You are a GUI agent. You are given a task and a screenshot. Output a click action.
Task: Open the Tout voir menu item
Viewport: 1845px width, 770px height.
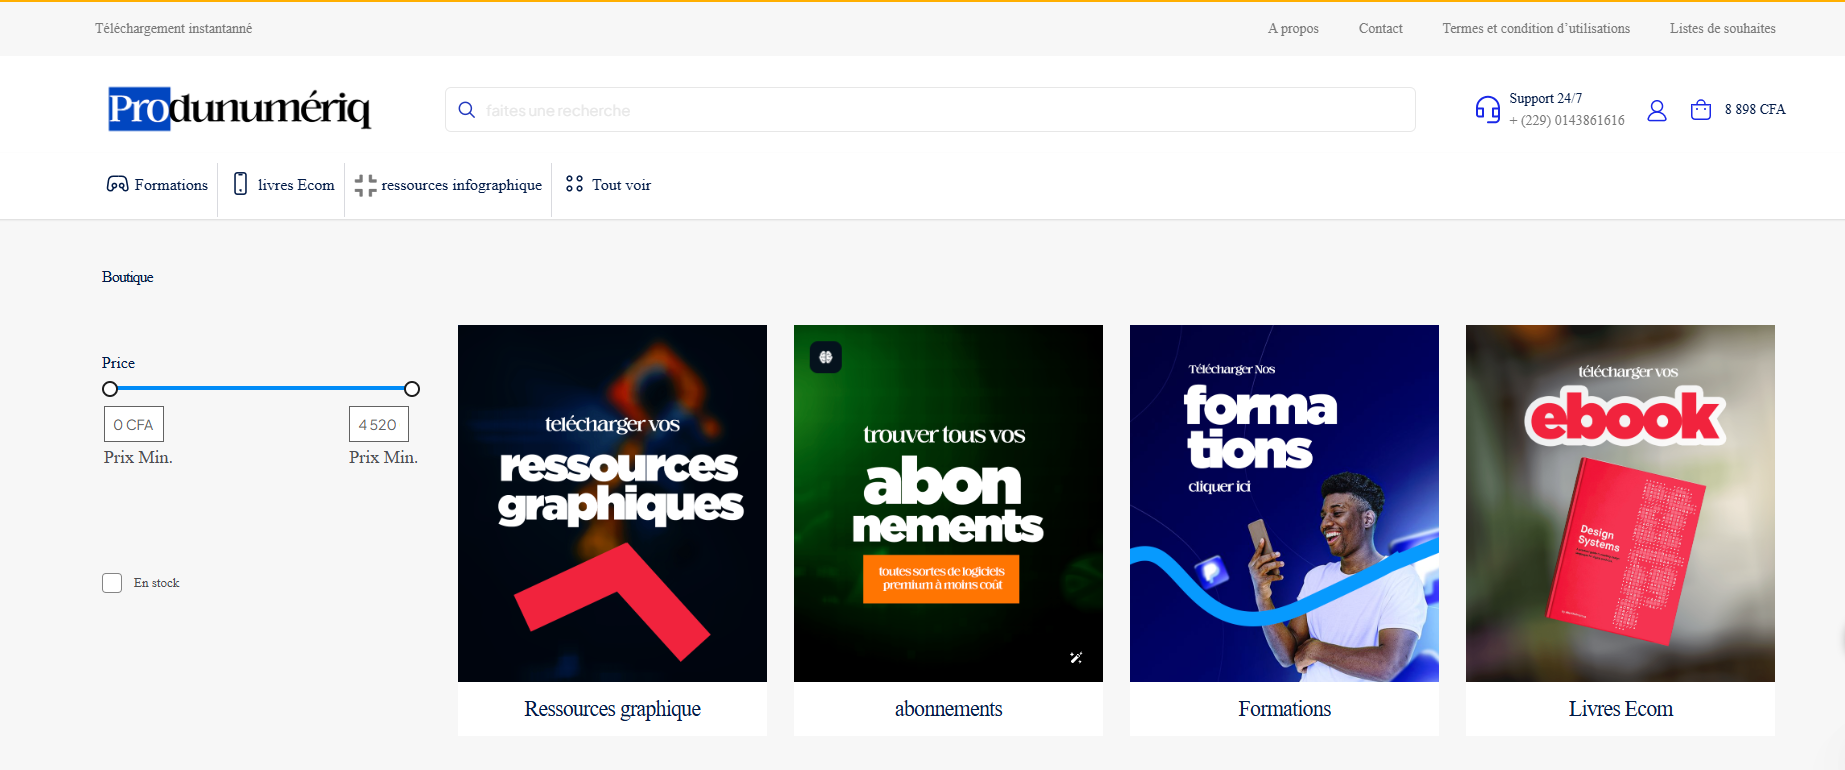click(621, 185)
